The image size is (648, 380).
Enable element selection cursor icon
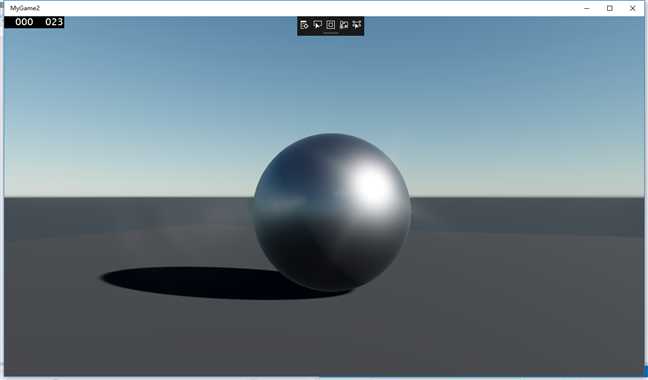(317, 25)
